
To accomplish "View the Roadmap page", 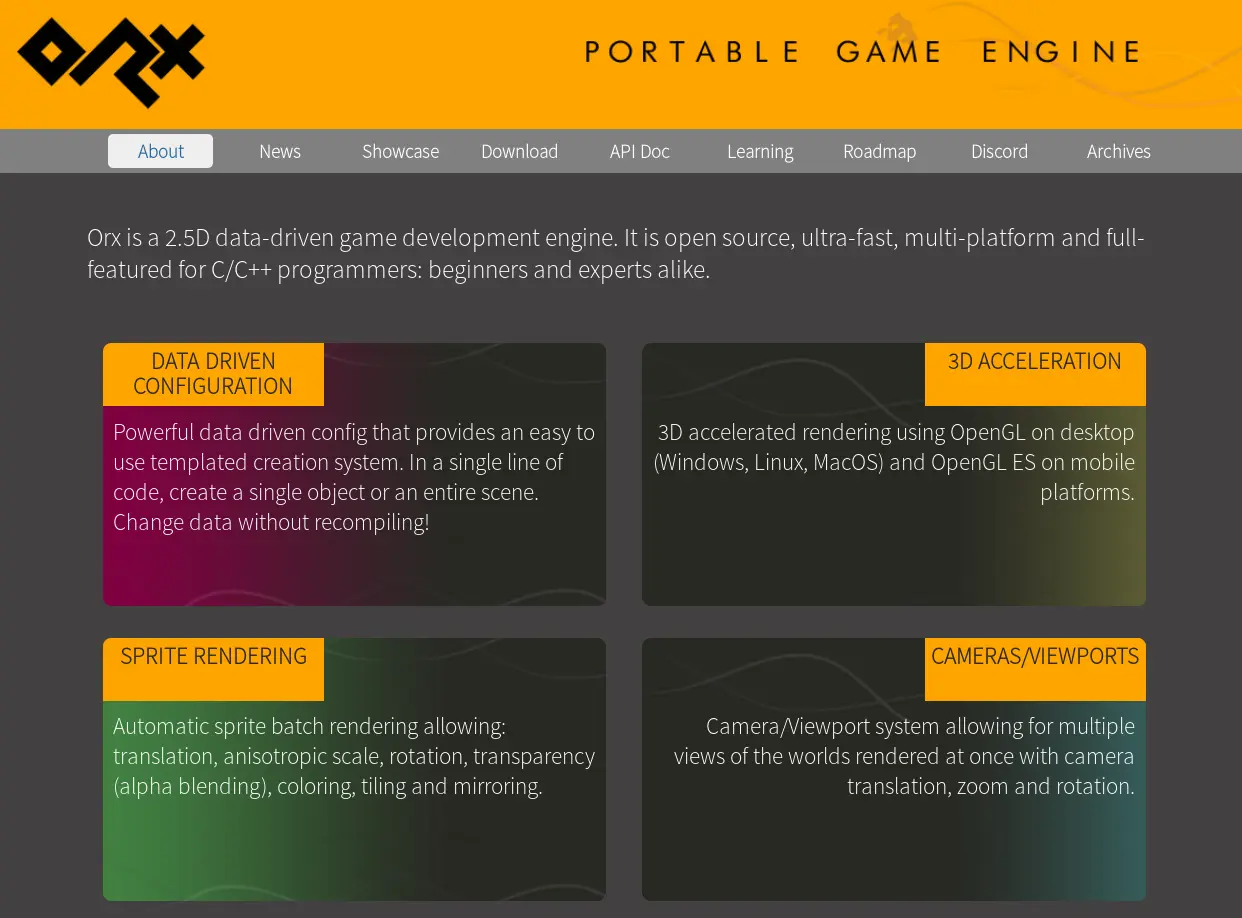I will click(879, 151).
